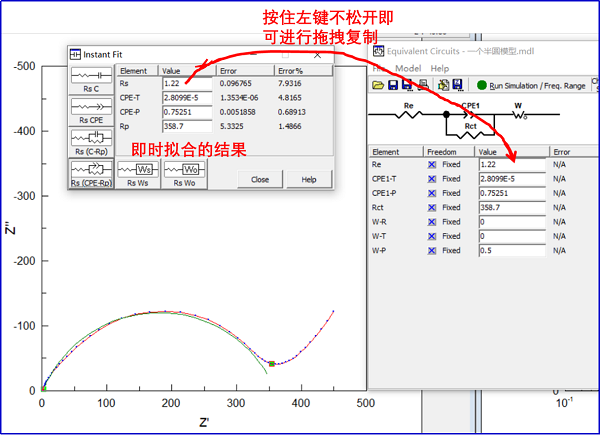Viewport: 600px width, 435px height.
Task: Toggle the Fixed freedom setting for Re
Action: pos(432,165)
